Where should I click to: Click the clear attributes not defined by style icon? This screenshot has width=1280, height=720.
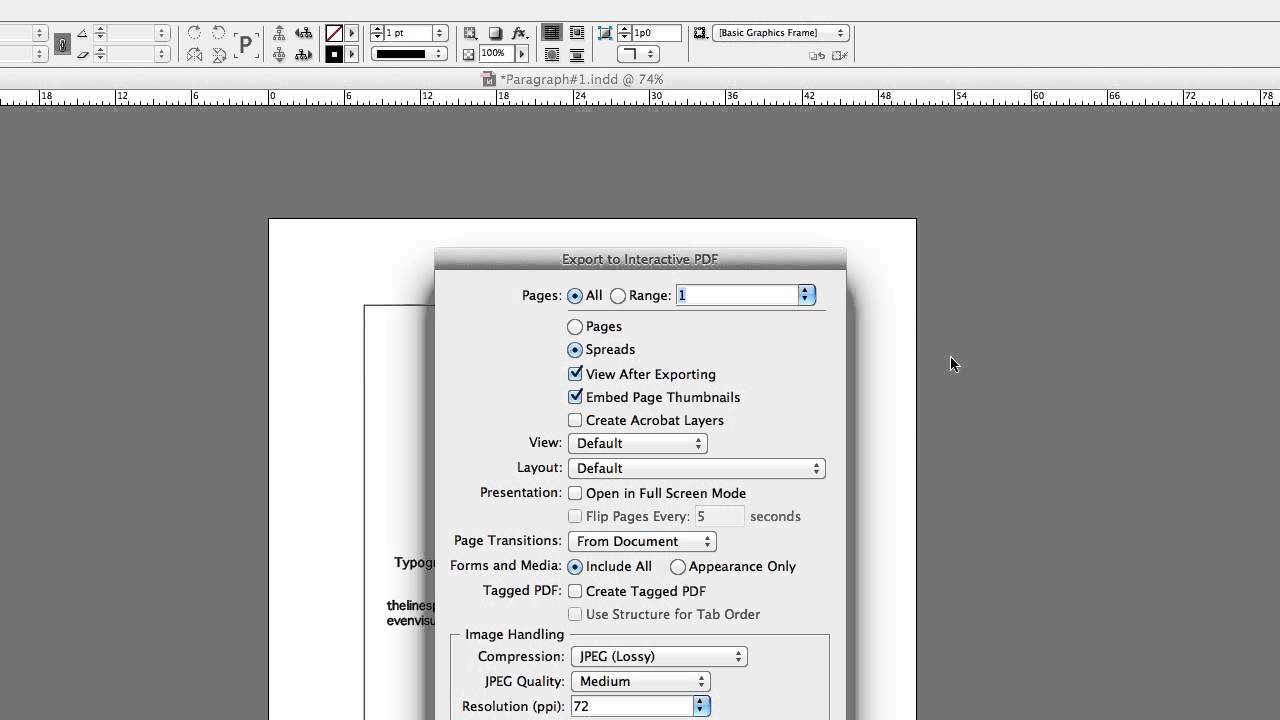tap(840, 56)
